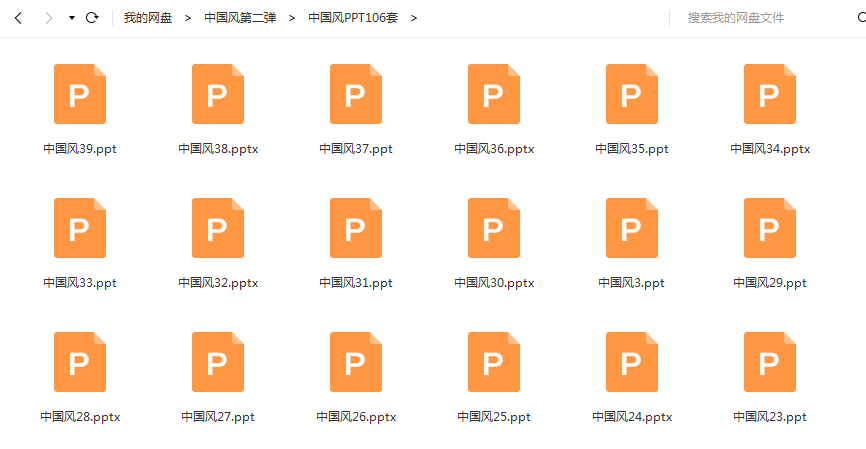866x449 pixels.
Task: Click the file name 中国风36.pptx
Action: pyautogui.click(x=494, y=149)
